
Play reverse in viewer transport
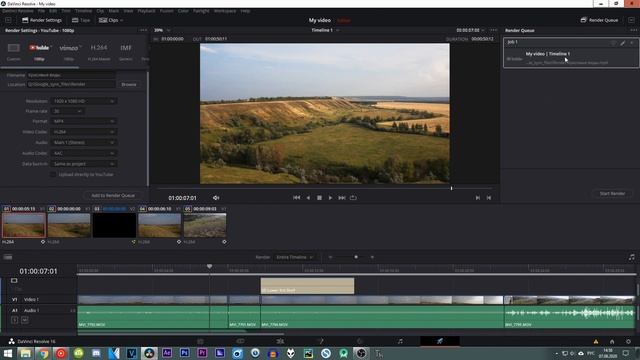coord(308,198)
